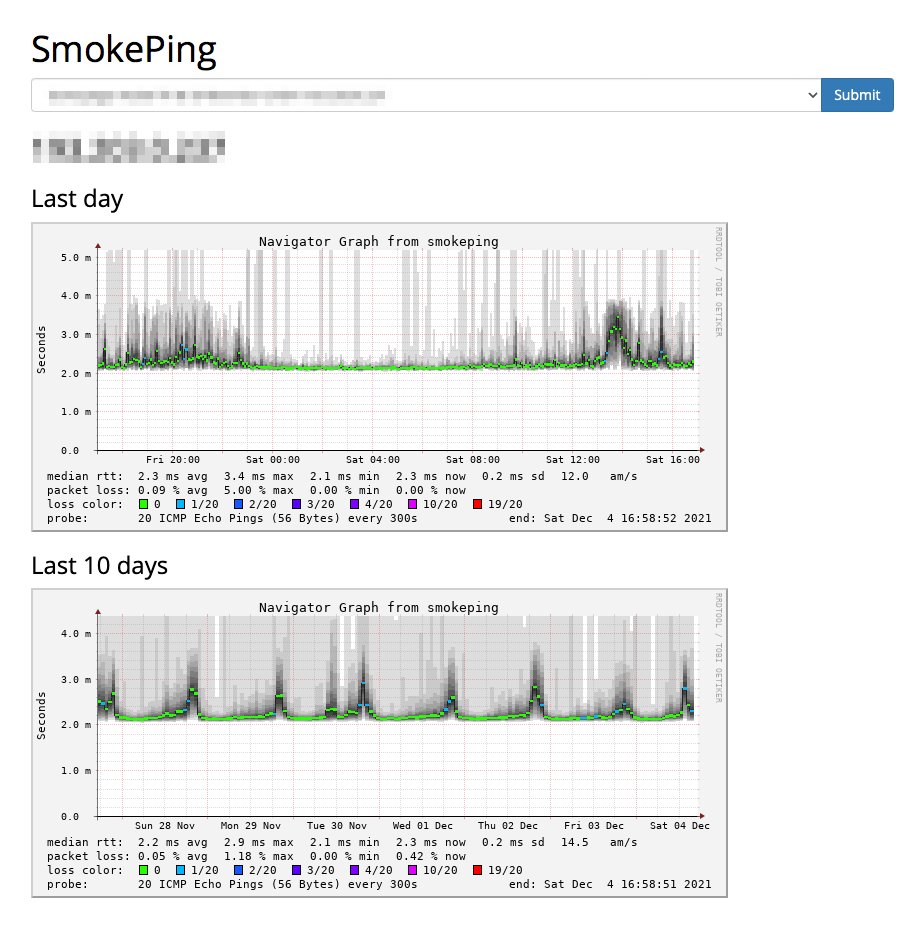Click the 1/20 loss swatch in Last day graph
The width and height of the screenshot is (920, 940).
click(180, 504)
